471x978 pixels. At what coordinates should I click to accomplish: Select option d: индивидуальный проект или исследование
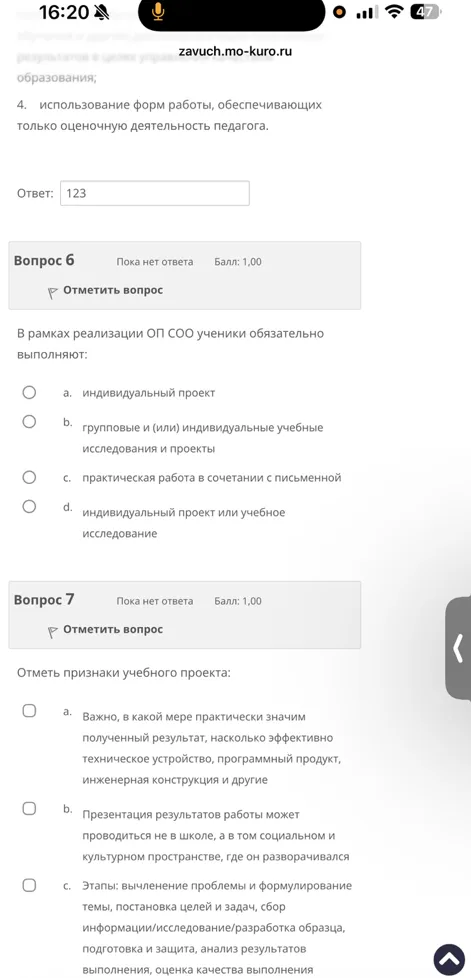coord(29,506)
